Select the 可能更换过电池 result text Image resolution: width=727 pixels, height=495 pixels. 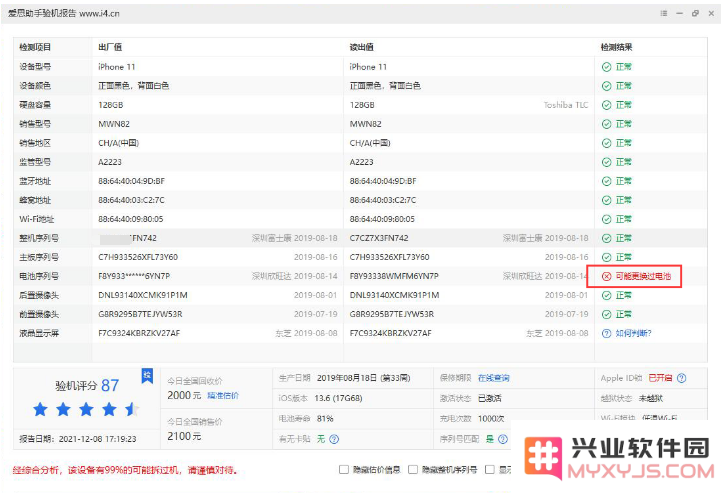pos(643,276)
